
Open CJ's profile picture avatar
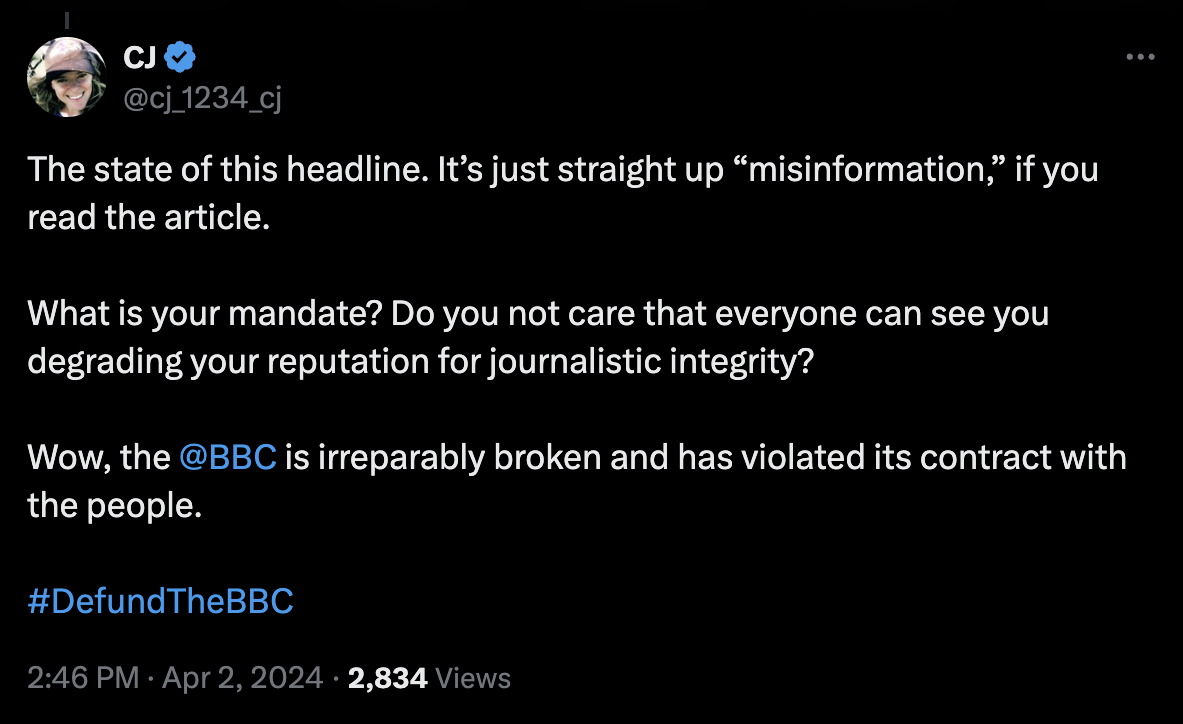point(67,77)
